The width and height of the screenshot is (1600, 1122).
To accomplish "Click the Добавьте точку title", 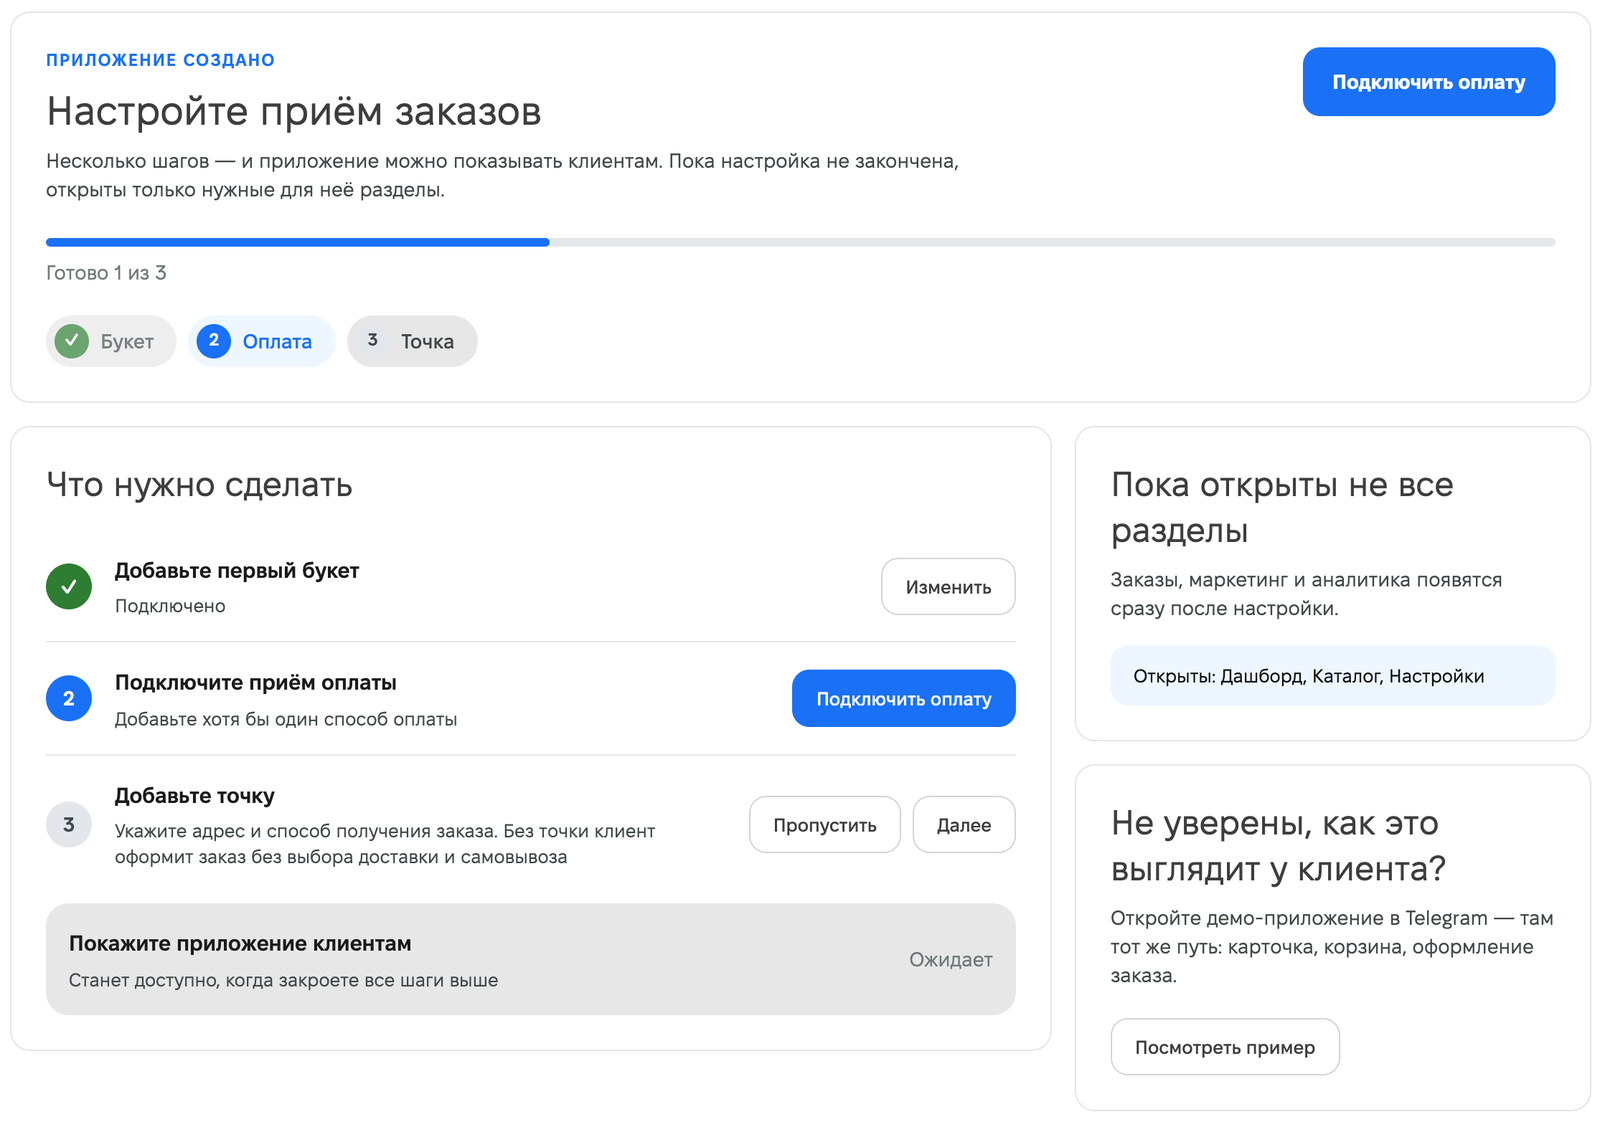I will pos(195,796).
